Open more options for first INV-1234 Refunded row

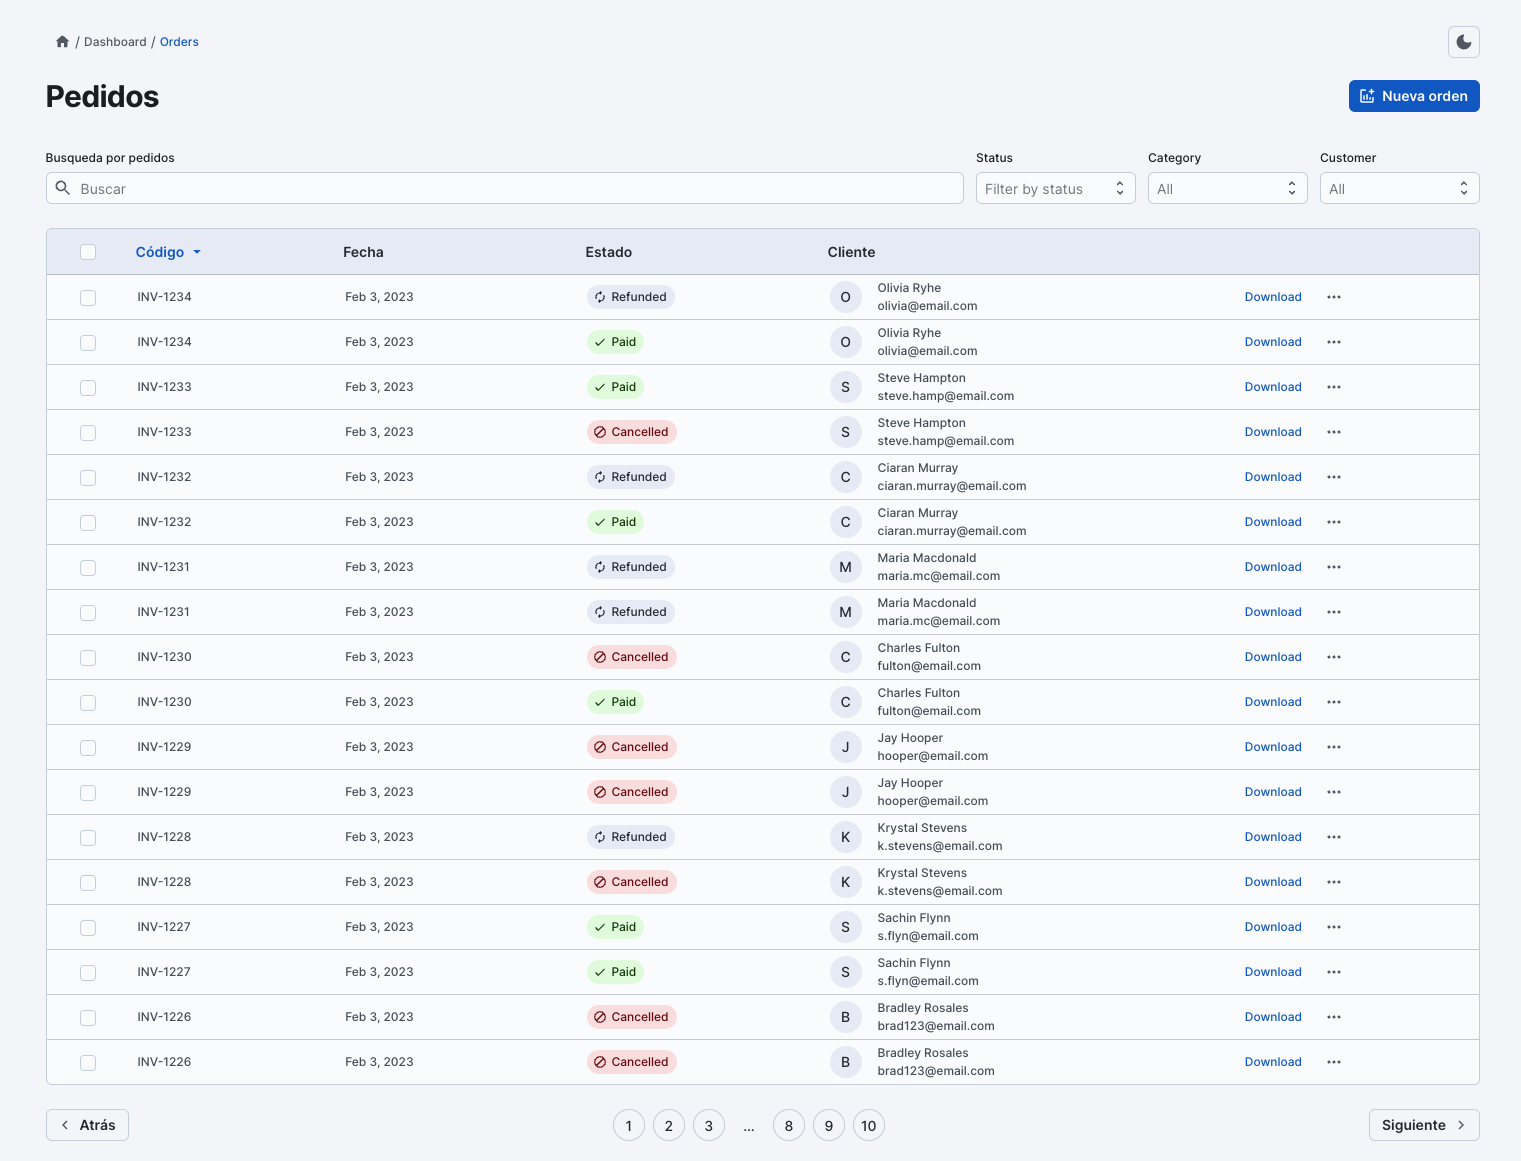point(1334,297)
